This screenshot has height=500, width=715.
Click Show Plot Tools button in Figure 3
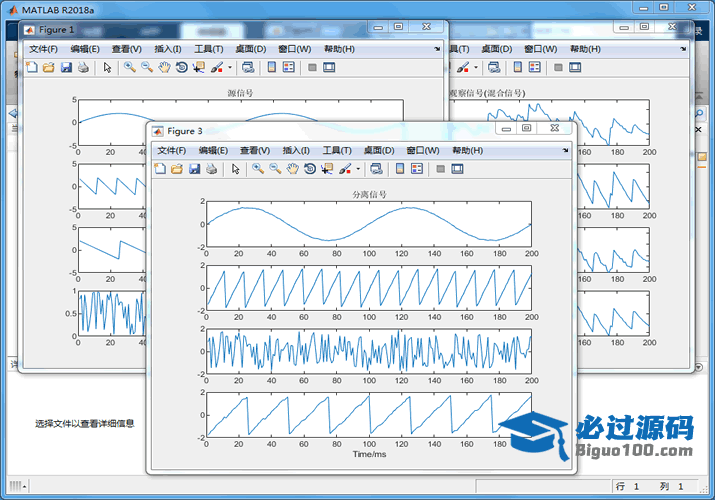[x=457, y=169]
